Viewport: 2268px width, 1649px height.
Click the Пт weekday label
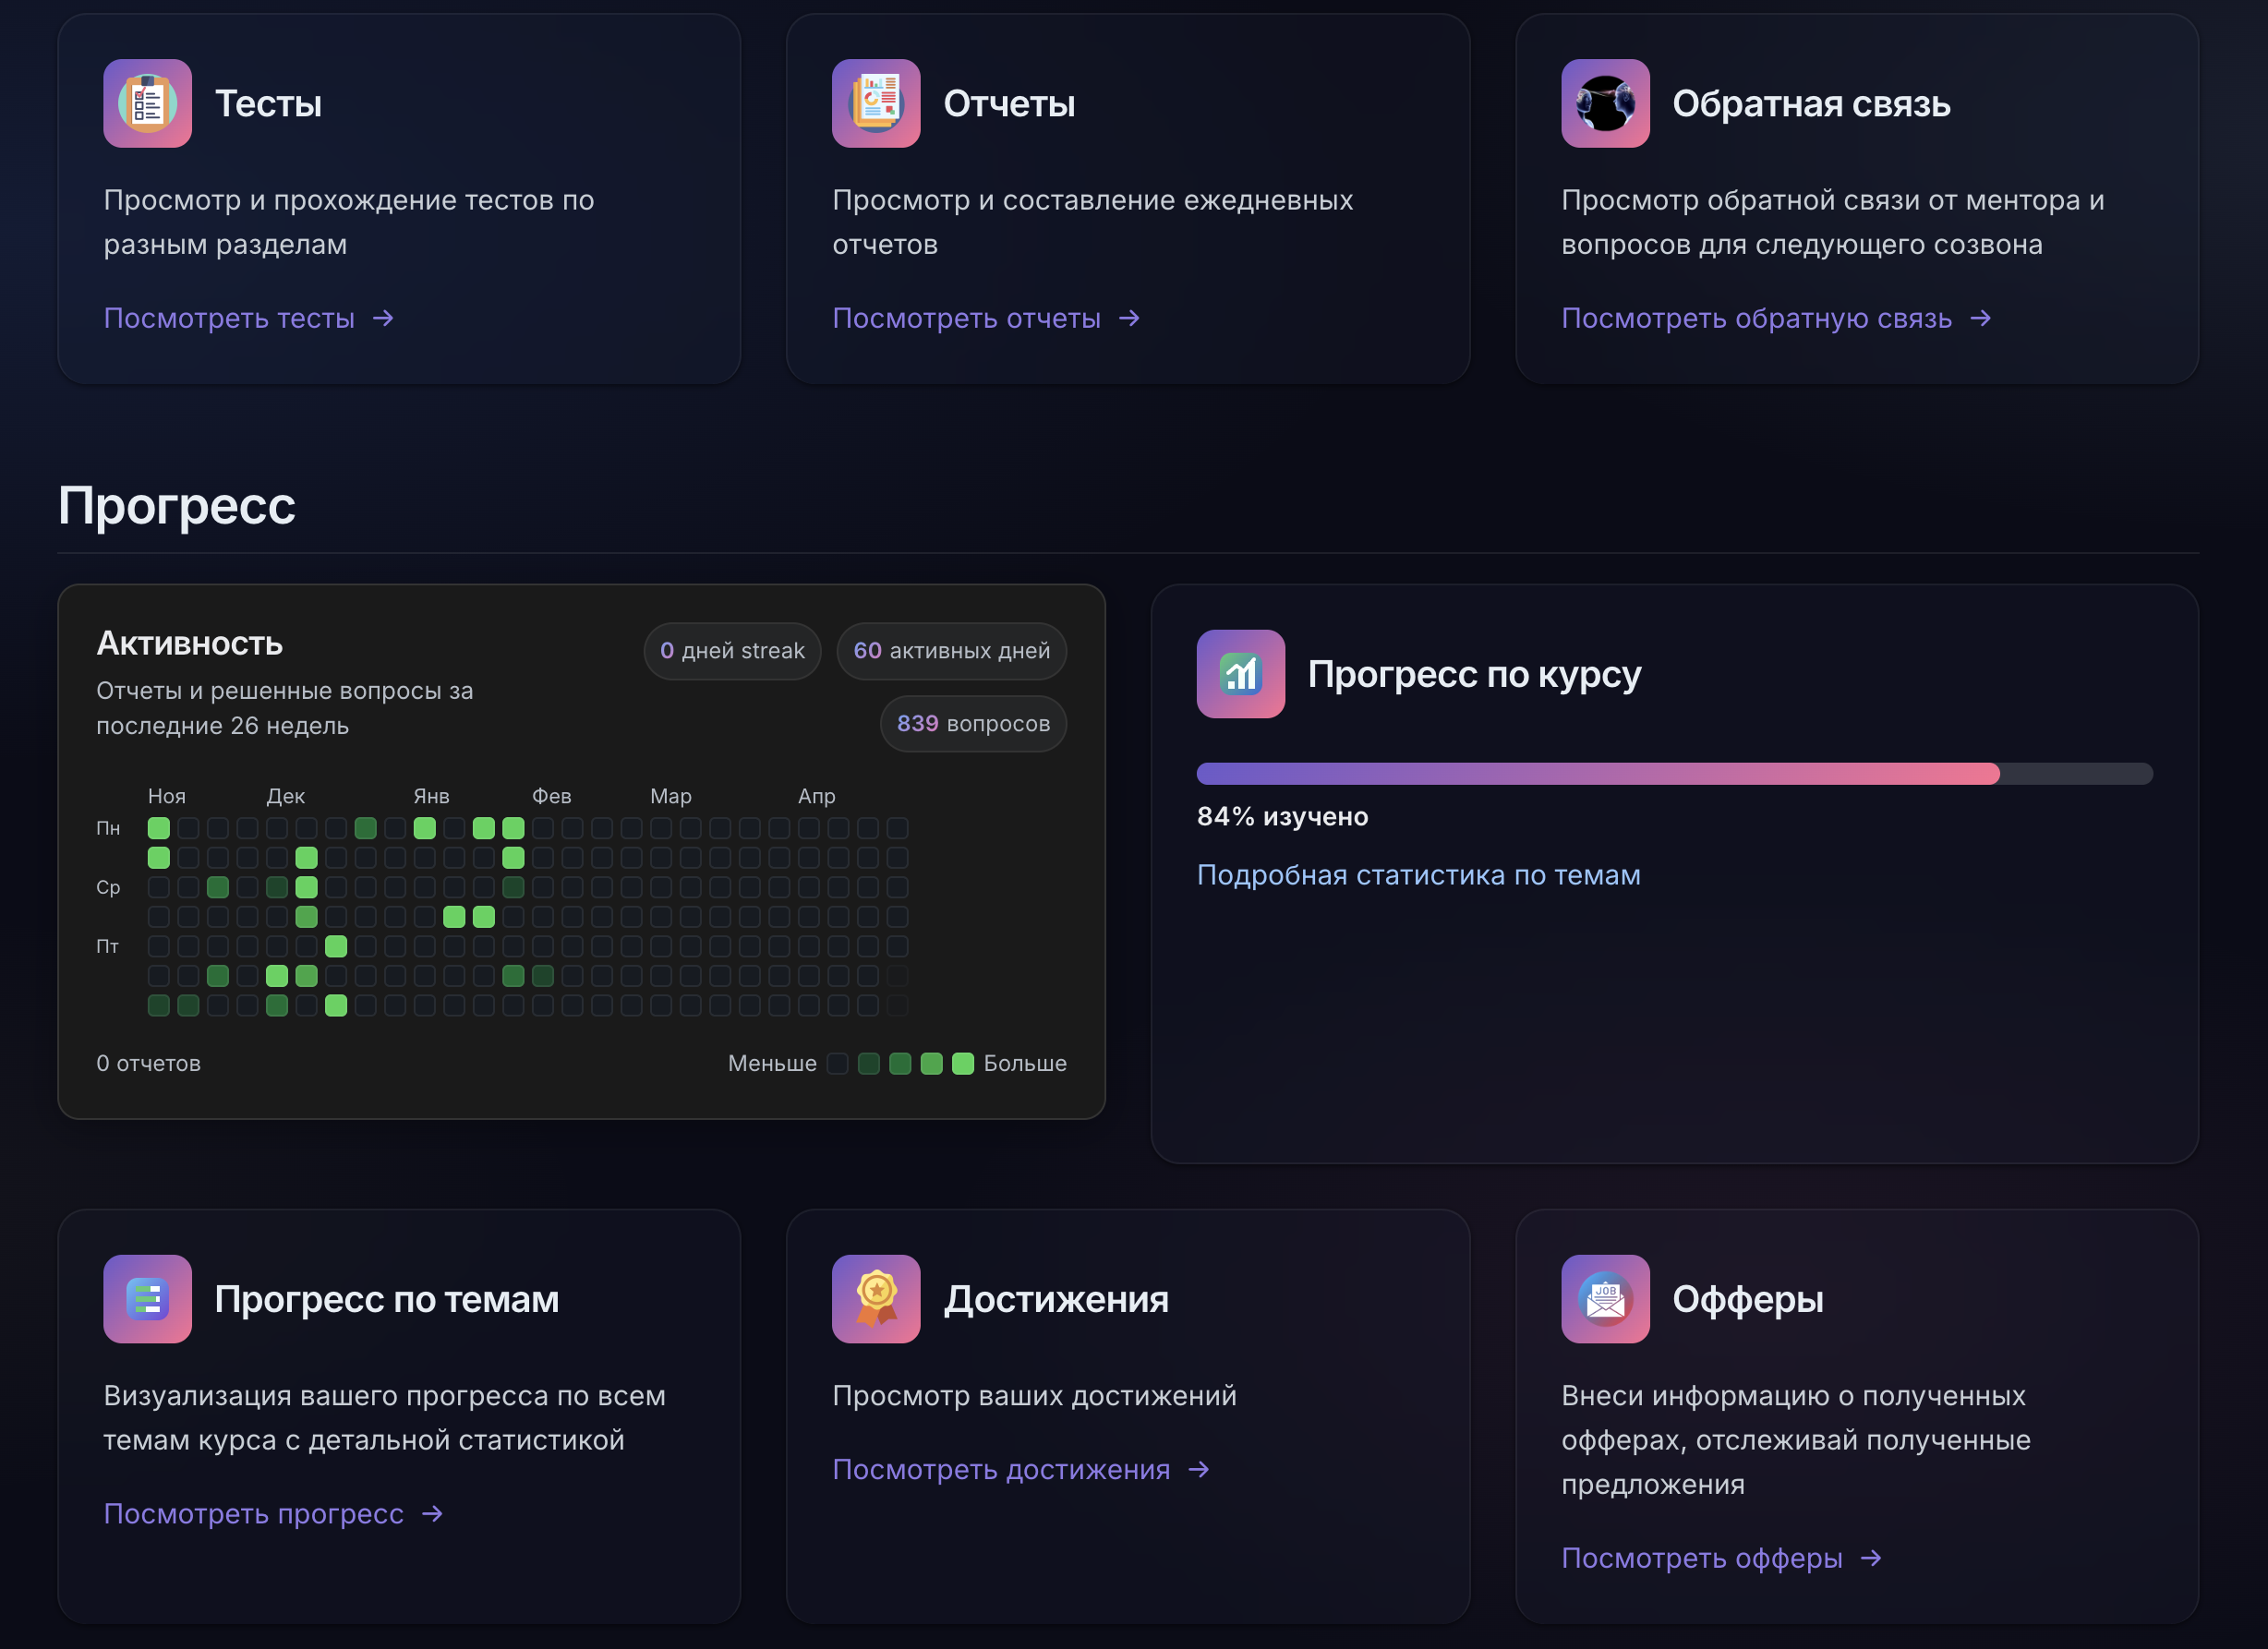pyautogui.click(x=107, y=947)
